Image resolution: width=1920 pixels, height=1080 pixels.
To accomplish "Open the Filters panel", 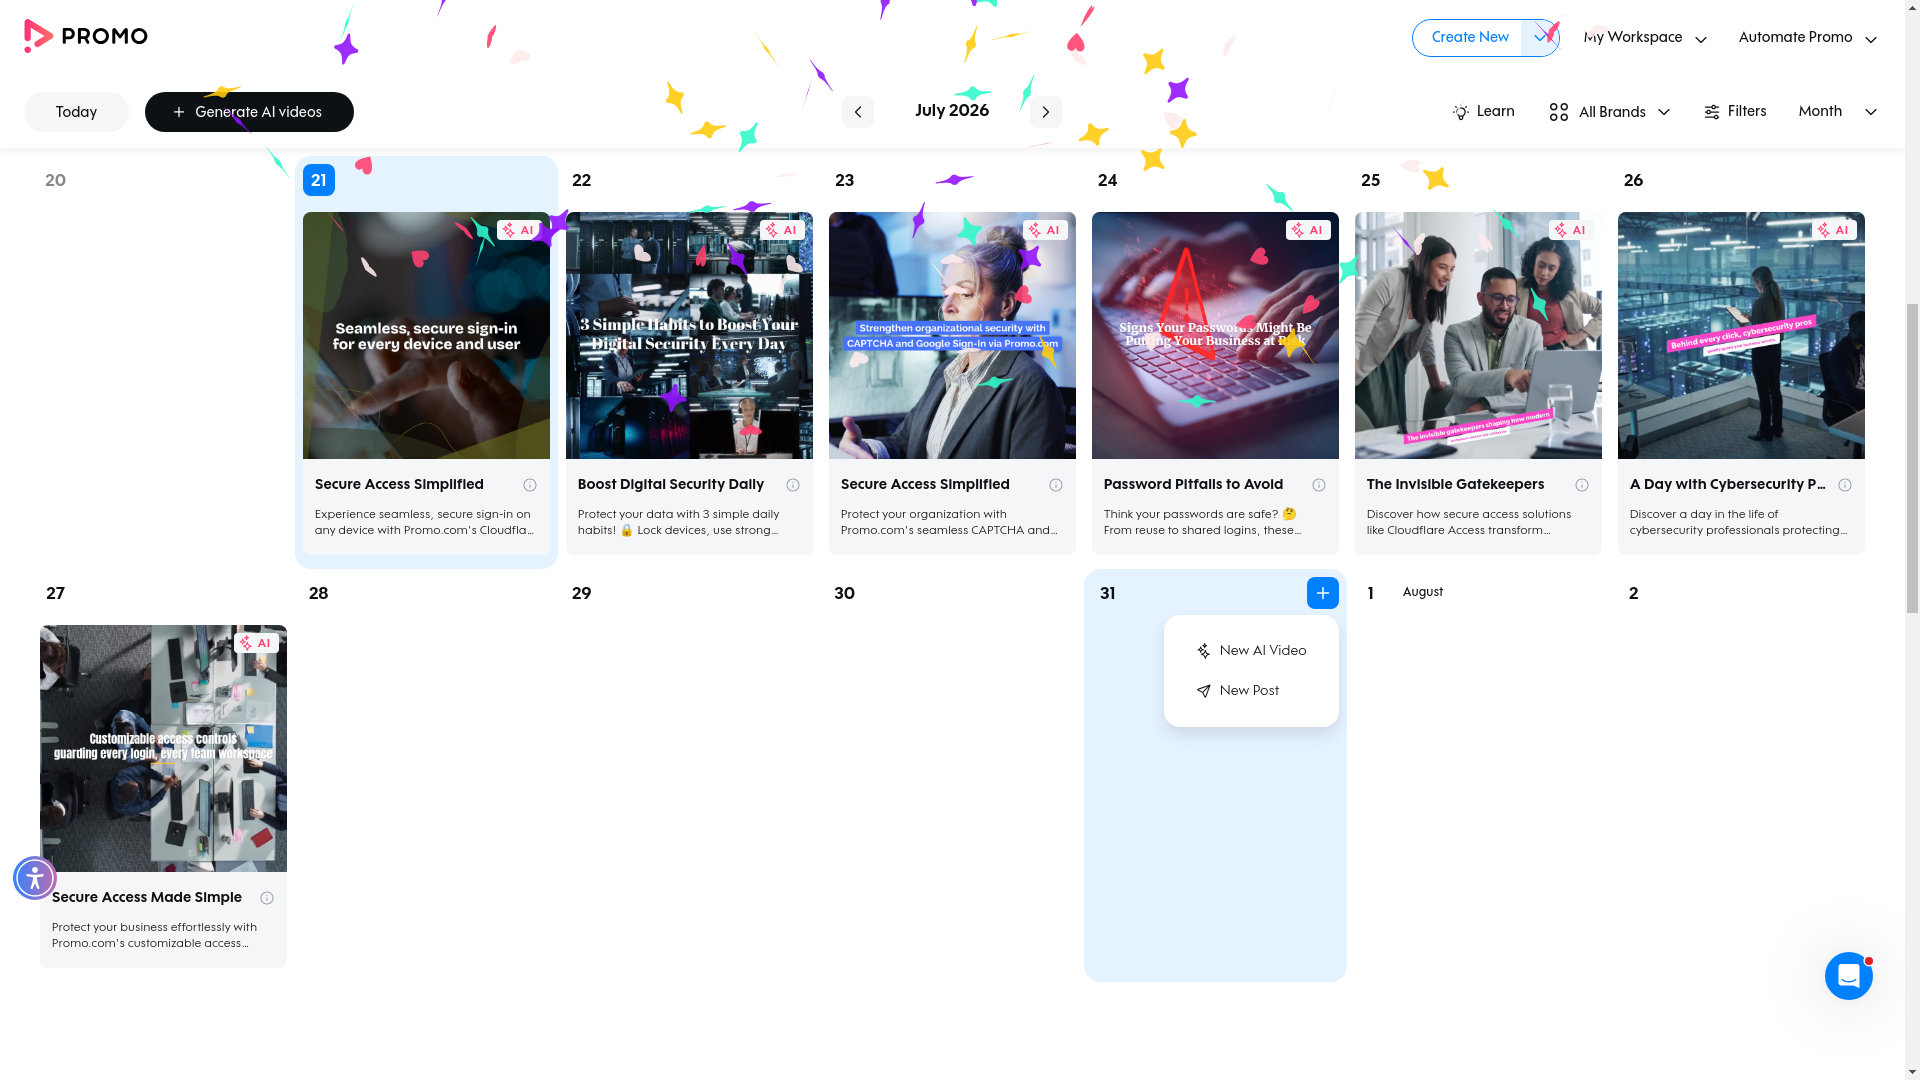I will point(1735,112).
